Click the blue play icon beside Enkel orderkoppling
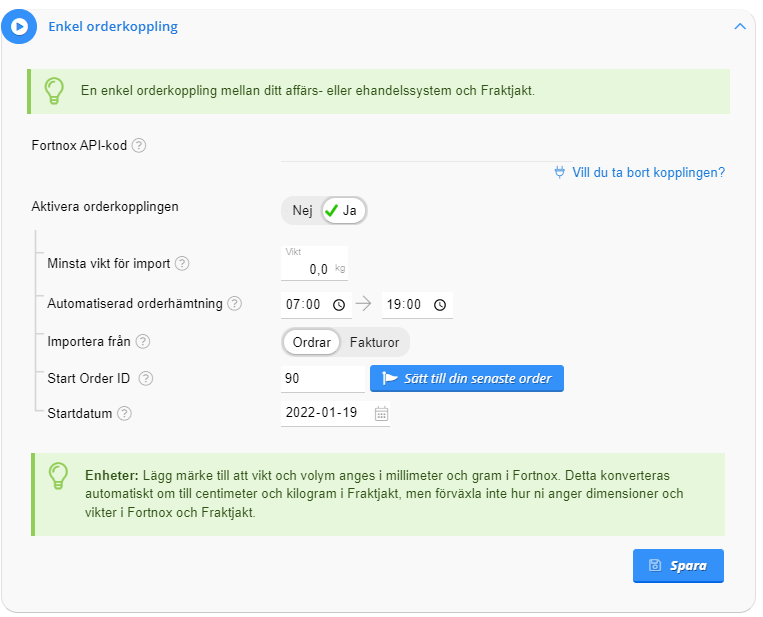763x617 pixels. coord(19,26)
